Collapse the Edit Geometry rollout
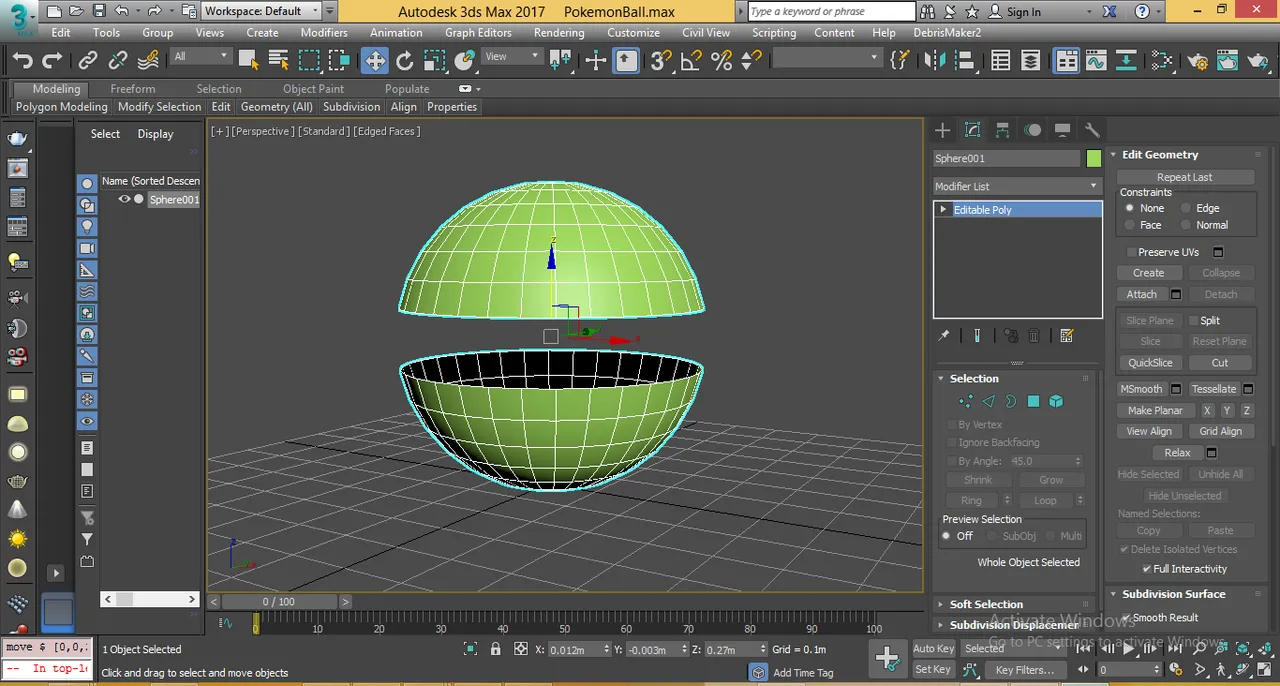This screenshot has width=1280, height=686. point(1113,155)
